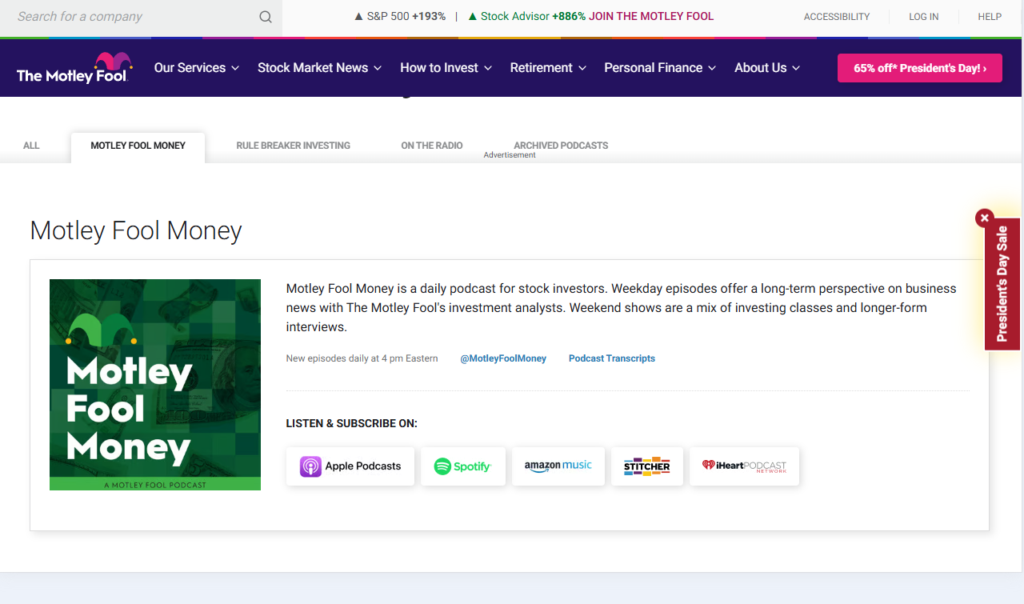Screen dimensions: 1024x604
Task: Expand the Personal Finance dropdown
Action: (653, 68)
